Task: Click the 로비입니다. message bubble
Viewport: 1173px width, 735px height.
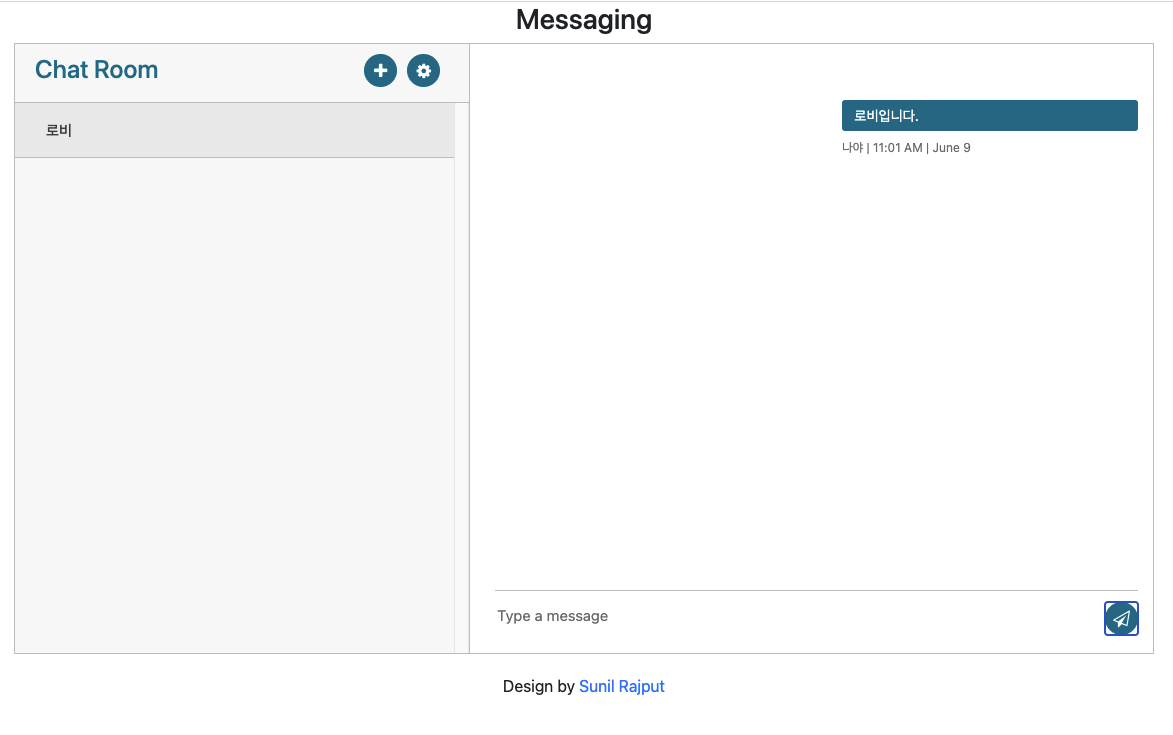Action: click(990, 115)
